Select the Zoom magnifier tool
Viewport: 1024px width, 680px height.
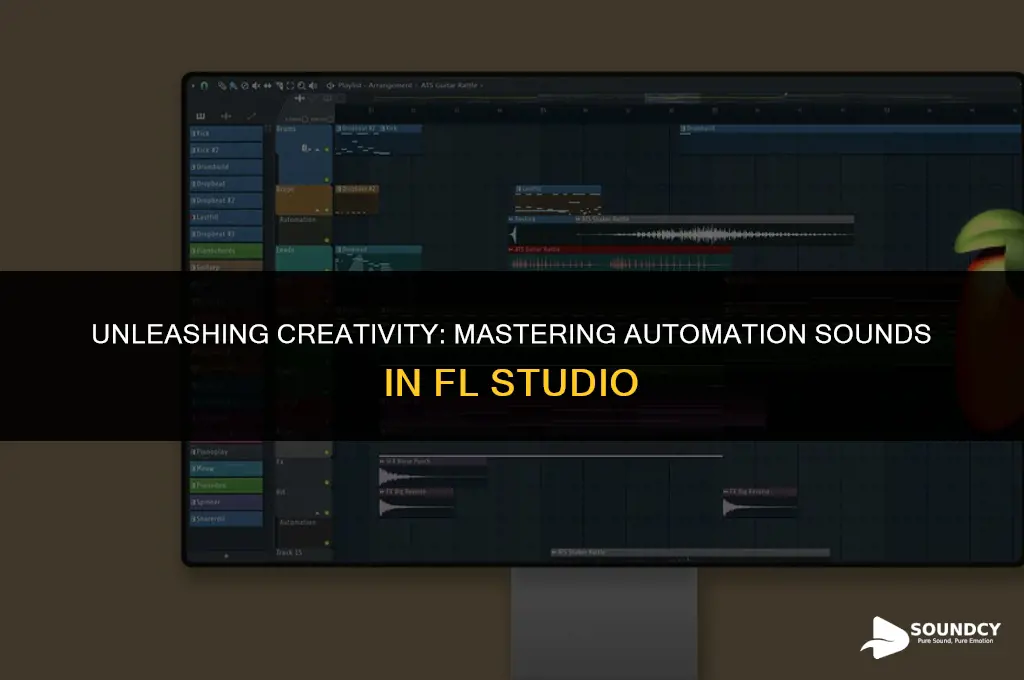301,86
